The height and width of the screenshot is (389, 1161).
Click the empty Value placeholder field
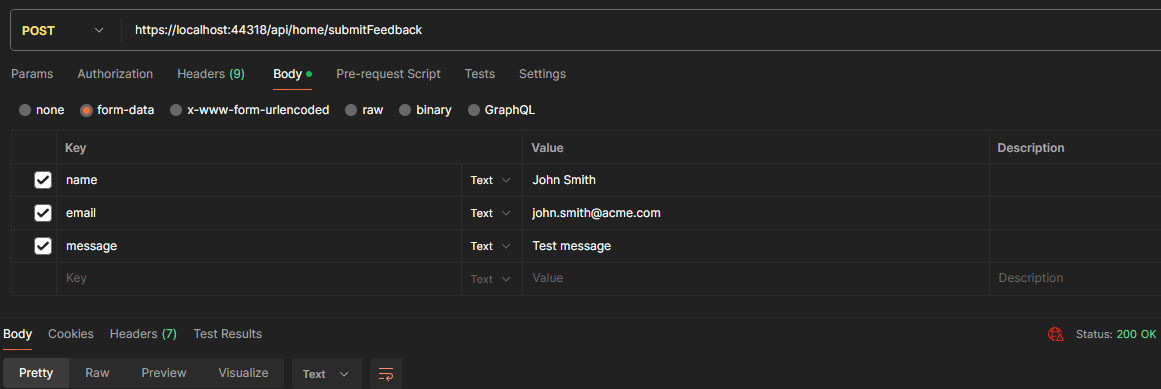tap(756, 279)
